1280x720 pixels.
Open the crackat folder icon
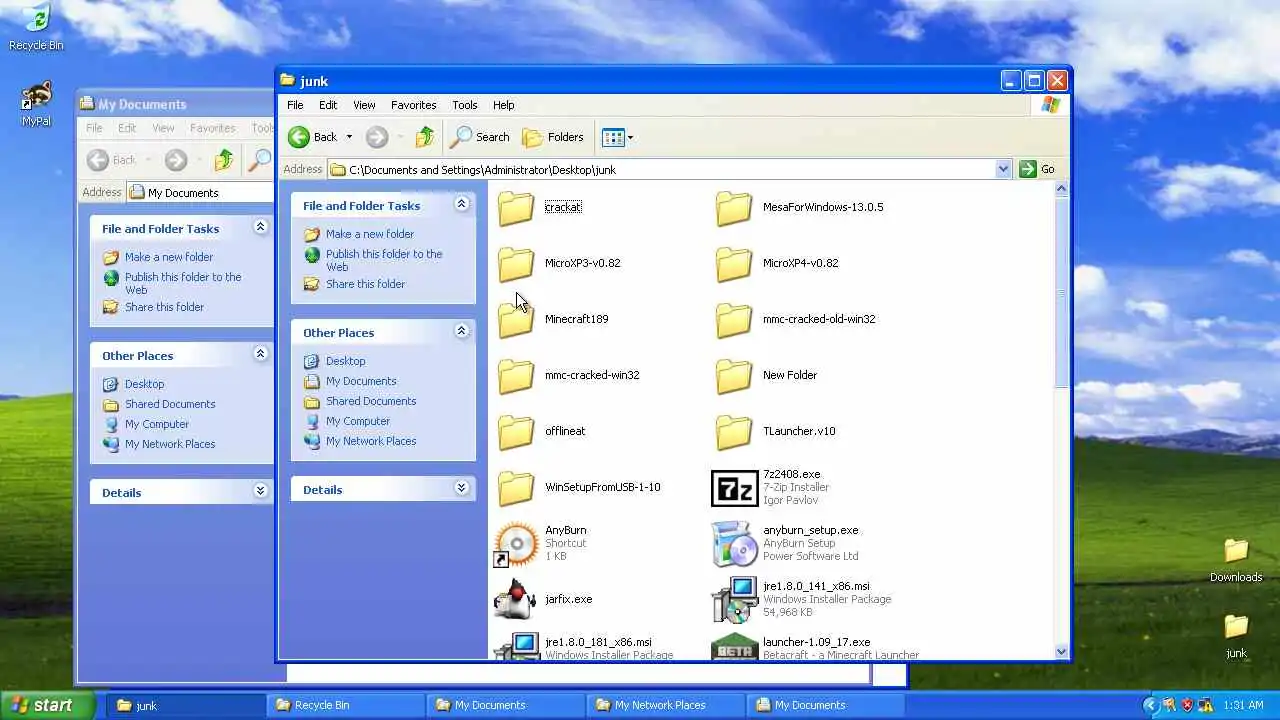(516, 207)
